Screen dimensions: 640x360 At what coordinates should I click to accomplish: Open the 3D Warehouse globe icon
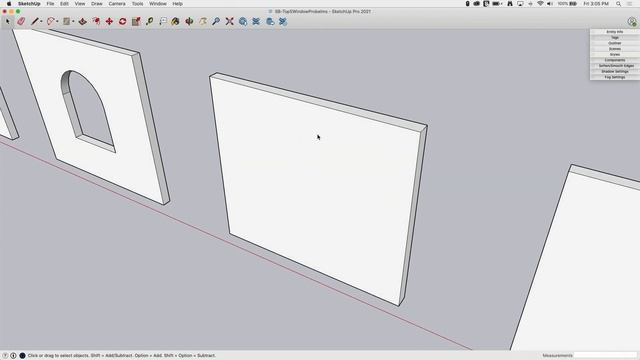click(x=243, y=21)
